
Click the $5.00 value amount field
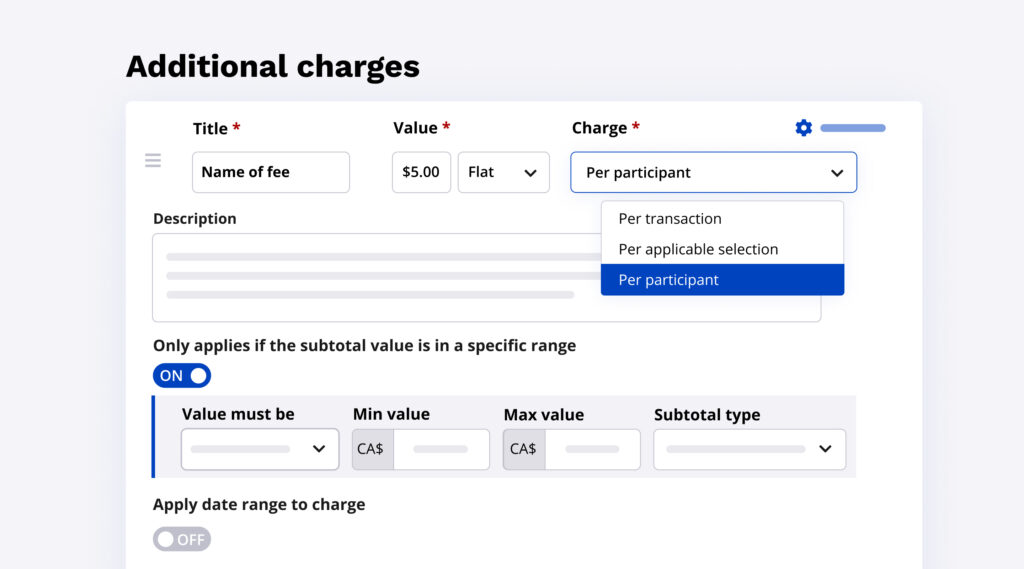coord(421,172)
